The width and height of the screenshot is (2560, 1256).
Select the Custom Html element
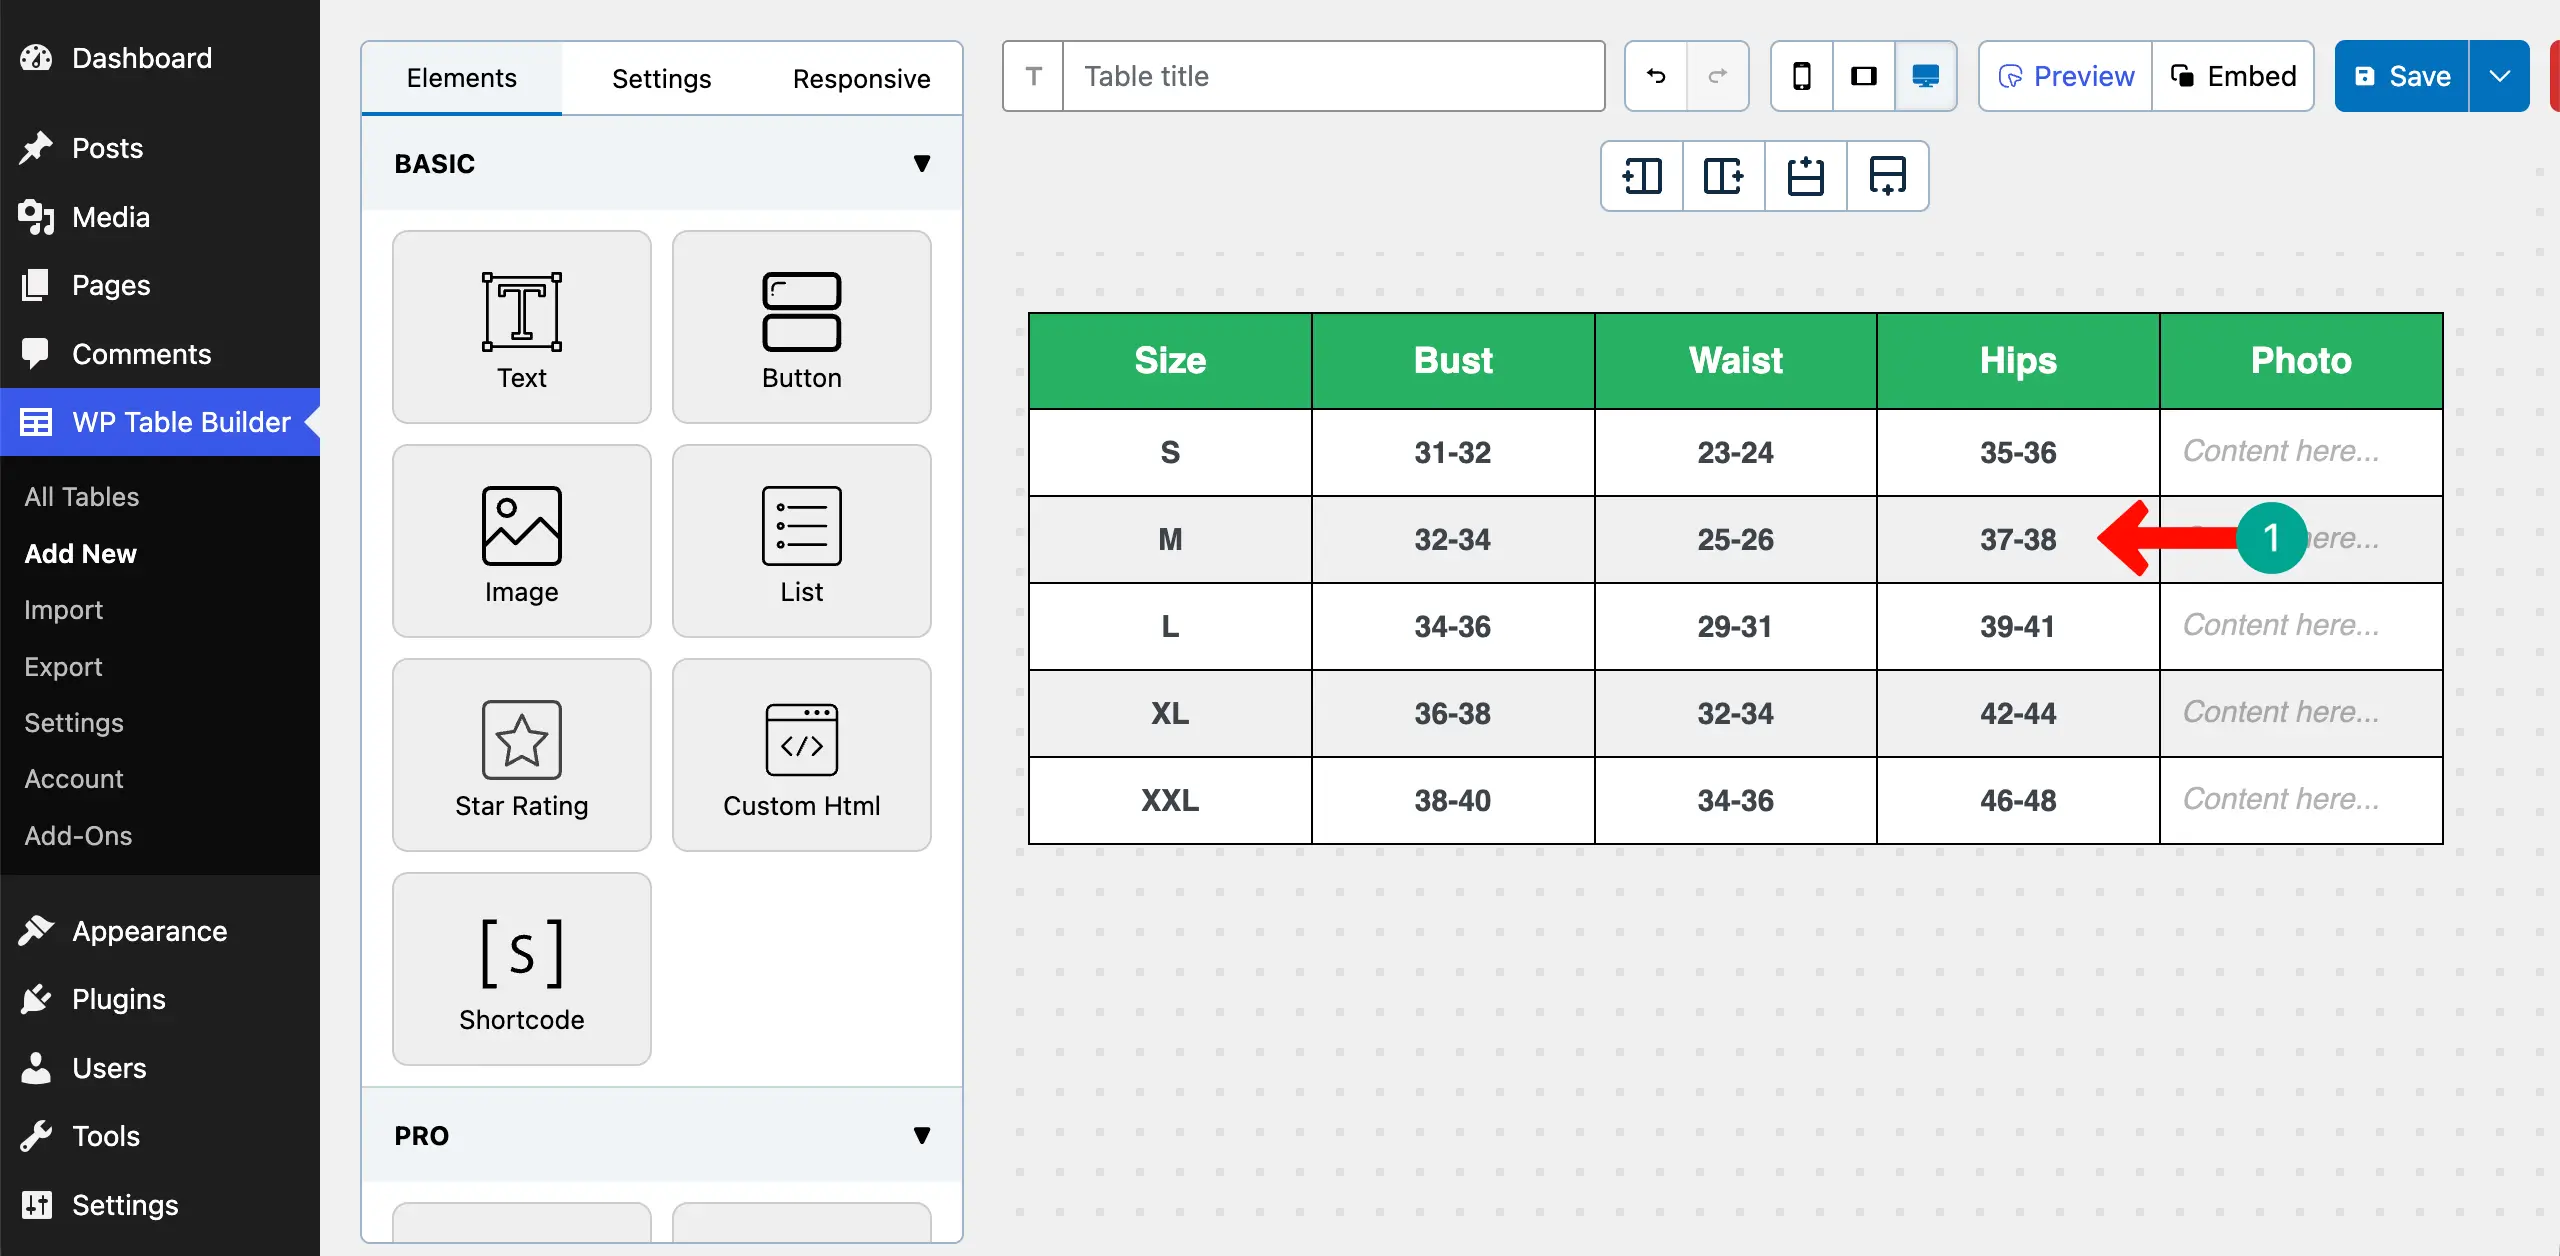(801, 755)
